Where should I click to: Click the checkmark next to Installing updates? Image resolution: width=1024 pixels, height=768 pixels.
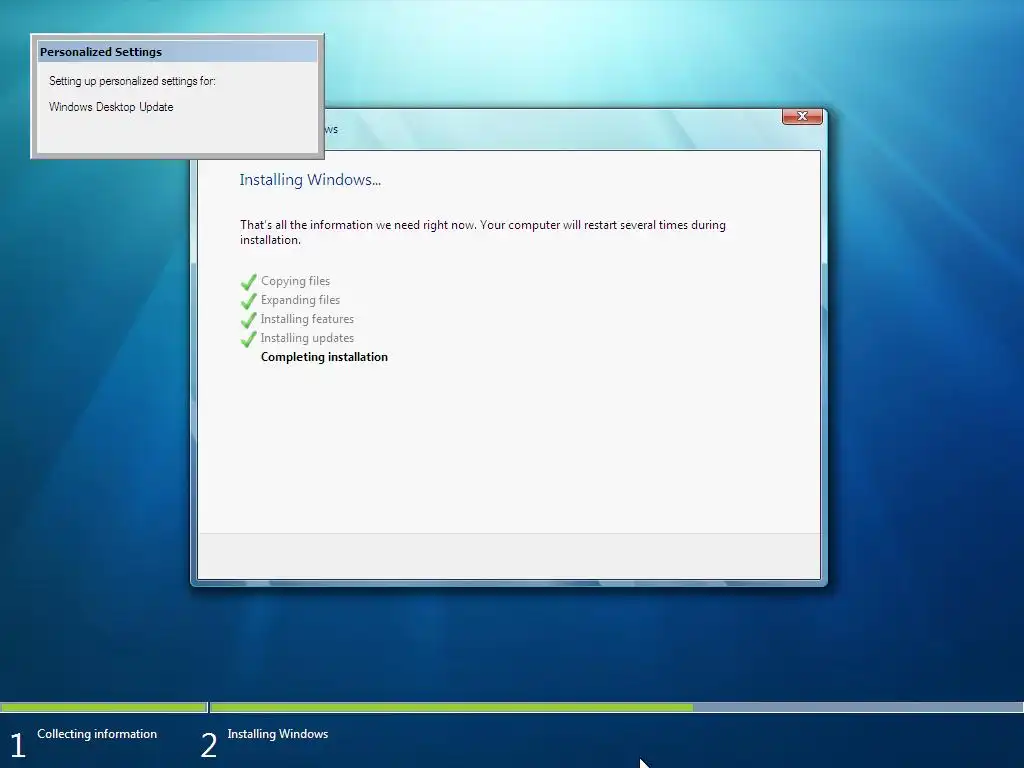click(249, 339)
